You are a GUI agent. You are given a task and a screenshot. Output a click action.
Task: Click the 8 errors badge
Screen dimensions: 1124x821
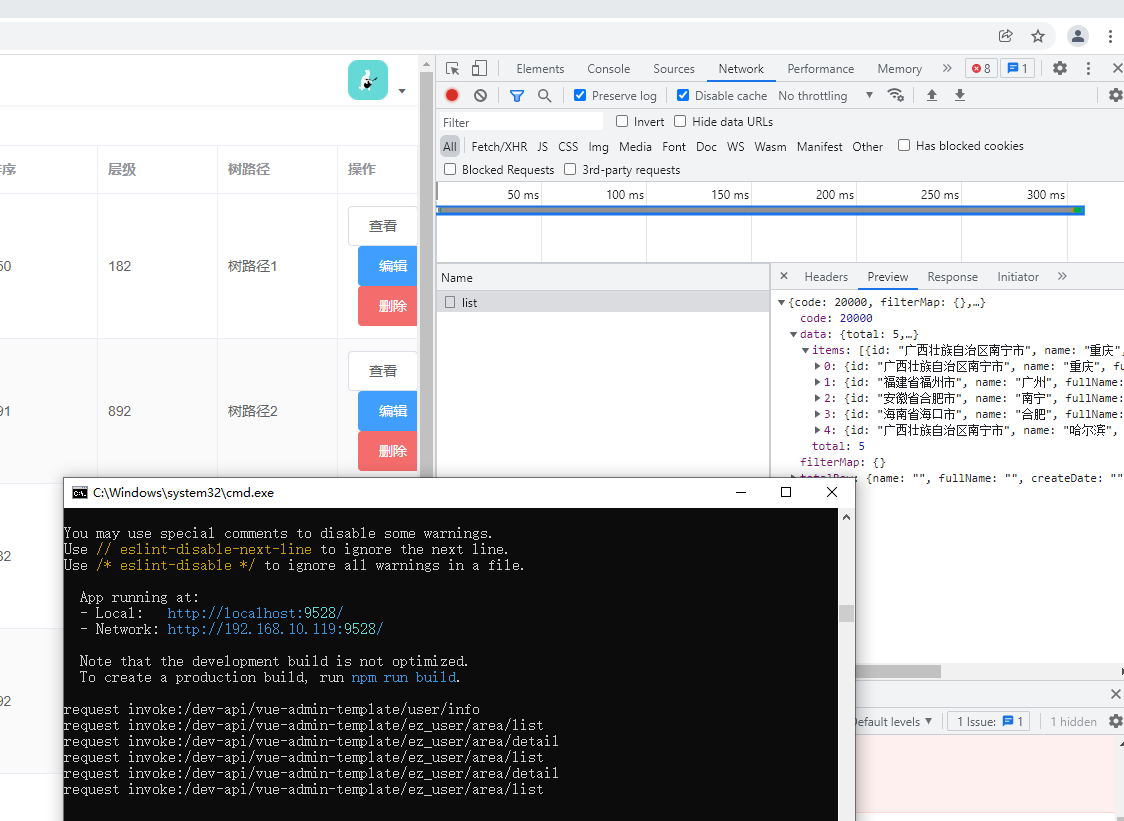[x=981, y=69]
